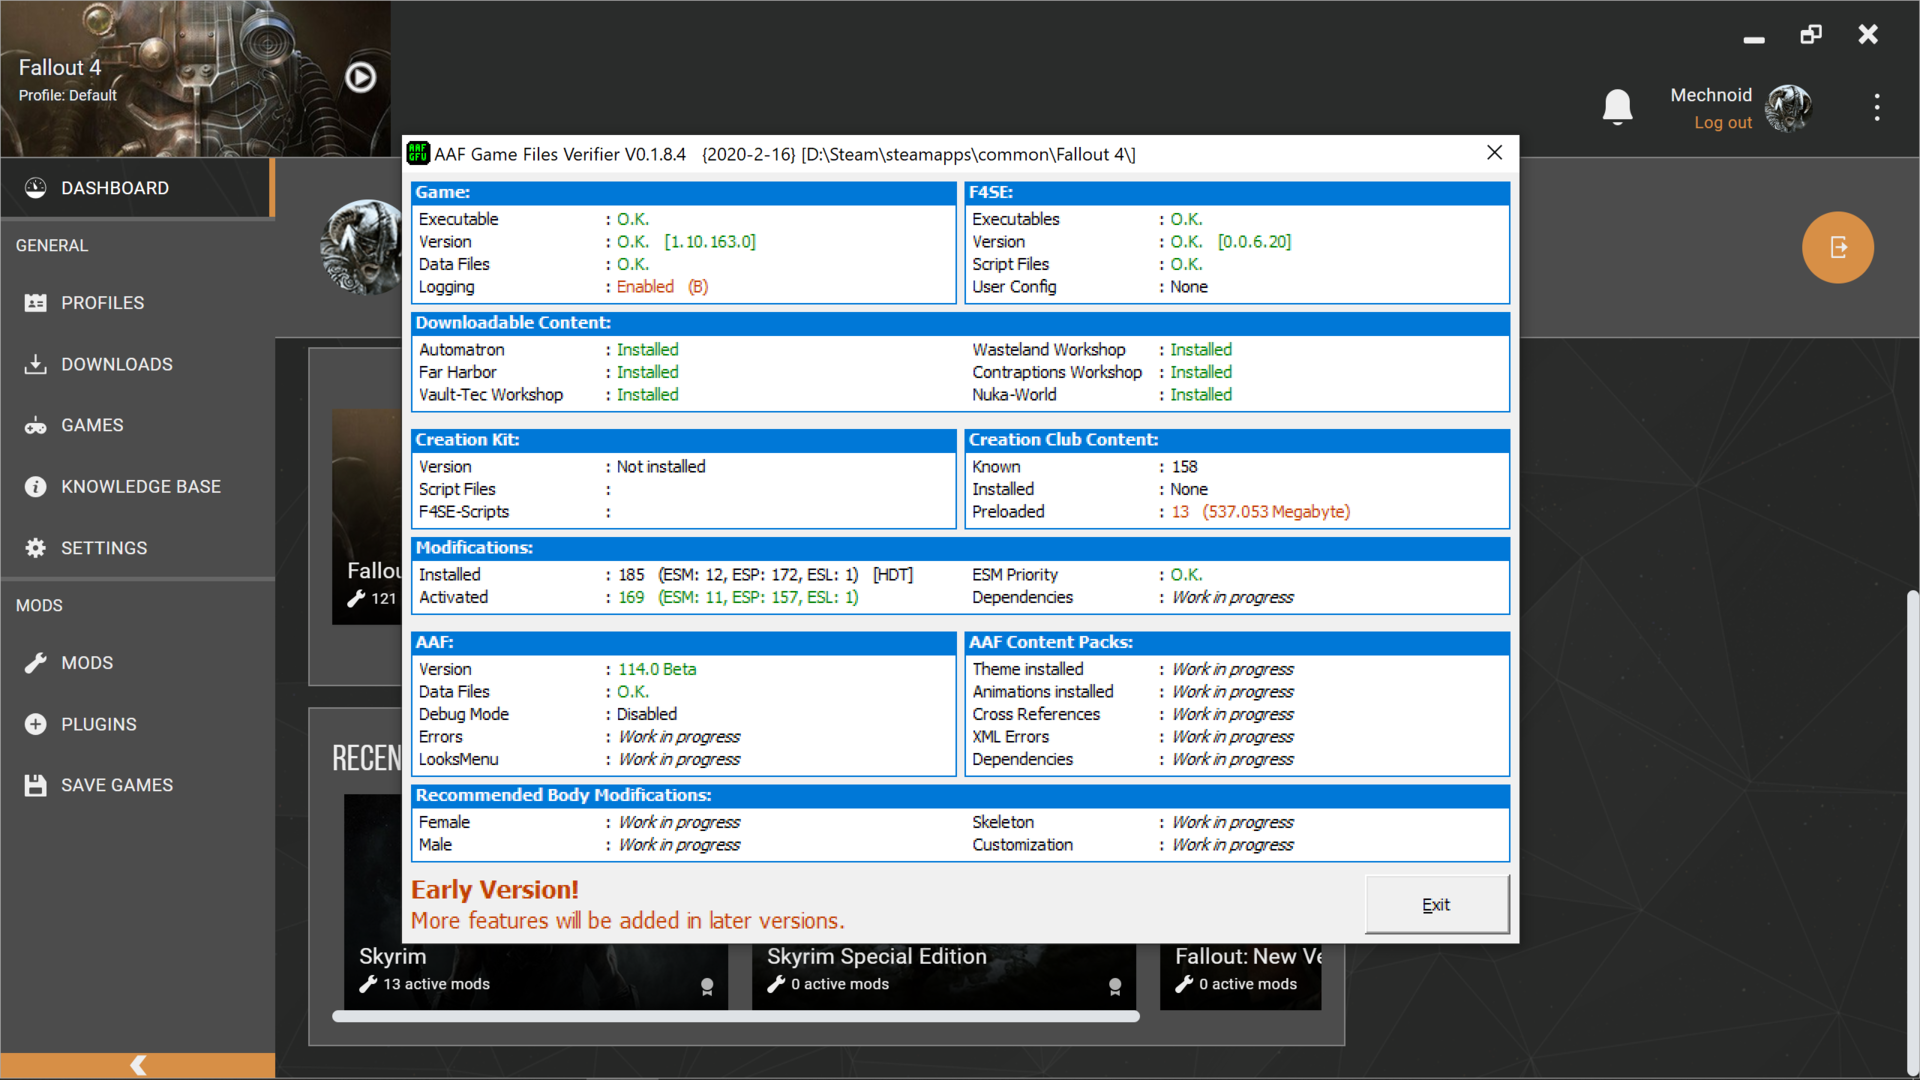Open the Skyrim Special Edition game card

click(x=943, y=975)
